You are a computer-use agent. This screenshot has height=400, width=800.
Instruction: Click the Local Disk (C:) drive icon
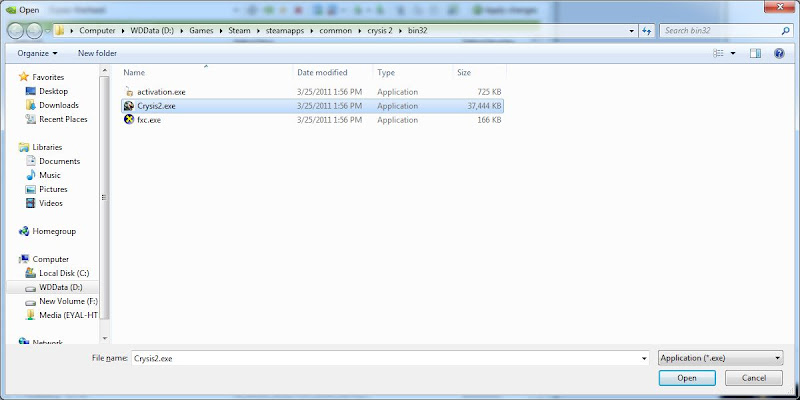click(x=31, y=273)
